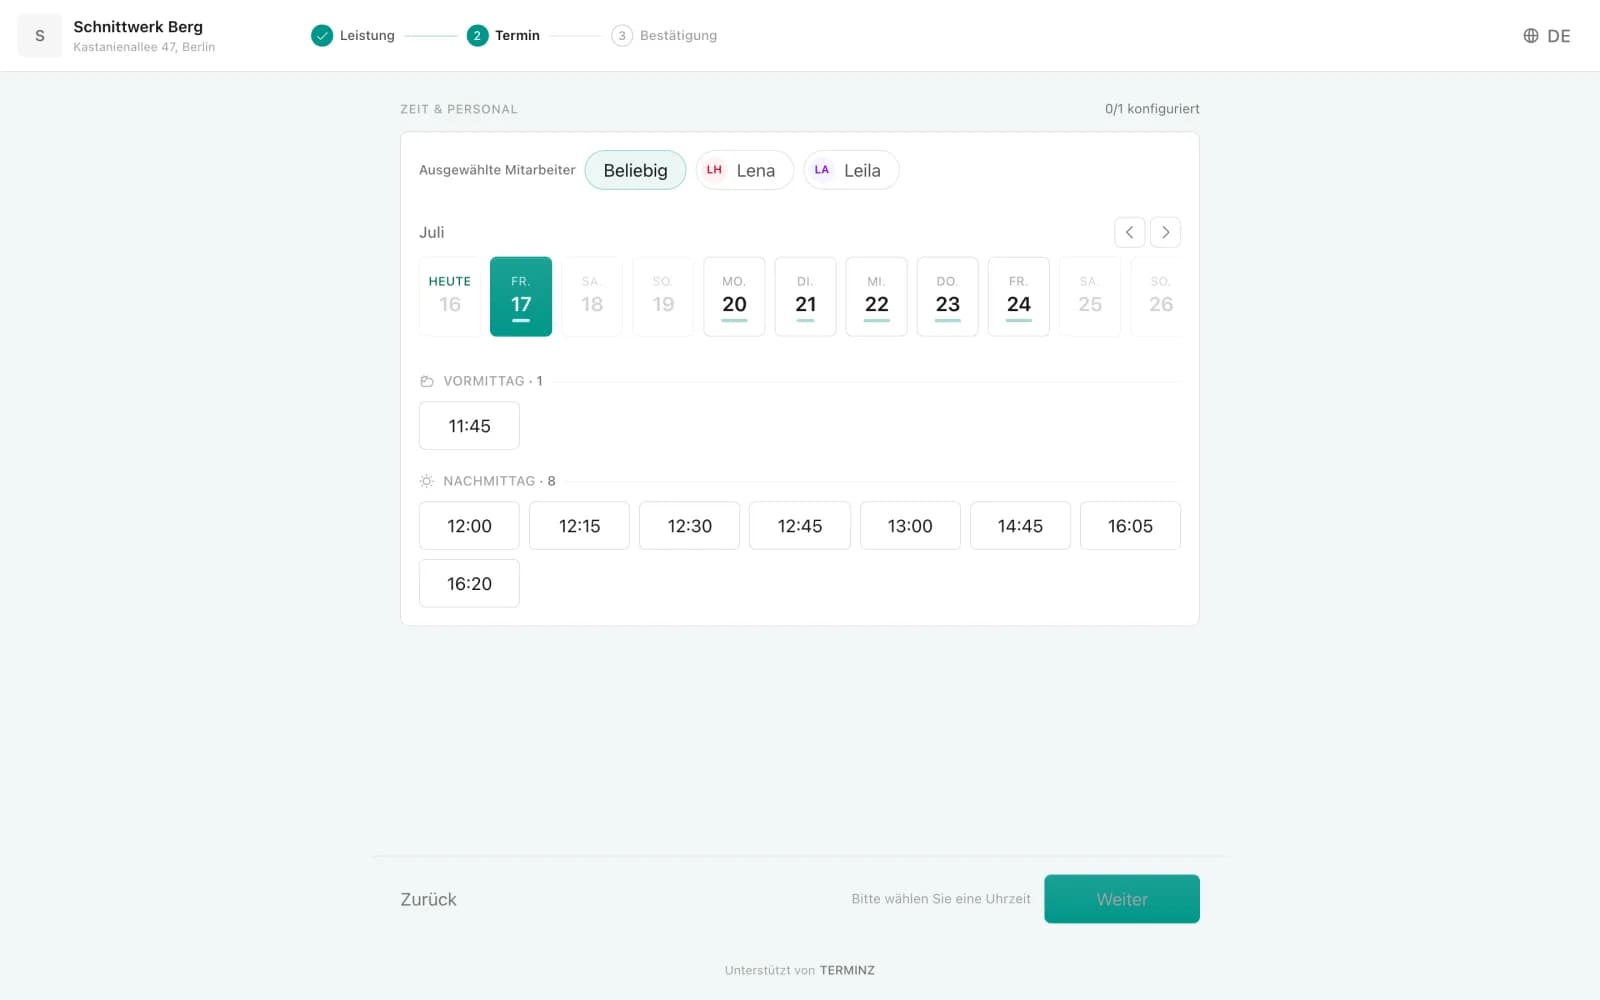Choose the 16:20 time slot

coord(469,584)
